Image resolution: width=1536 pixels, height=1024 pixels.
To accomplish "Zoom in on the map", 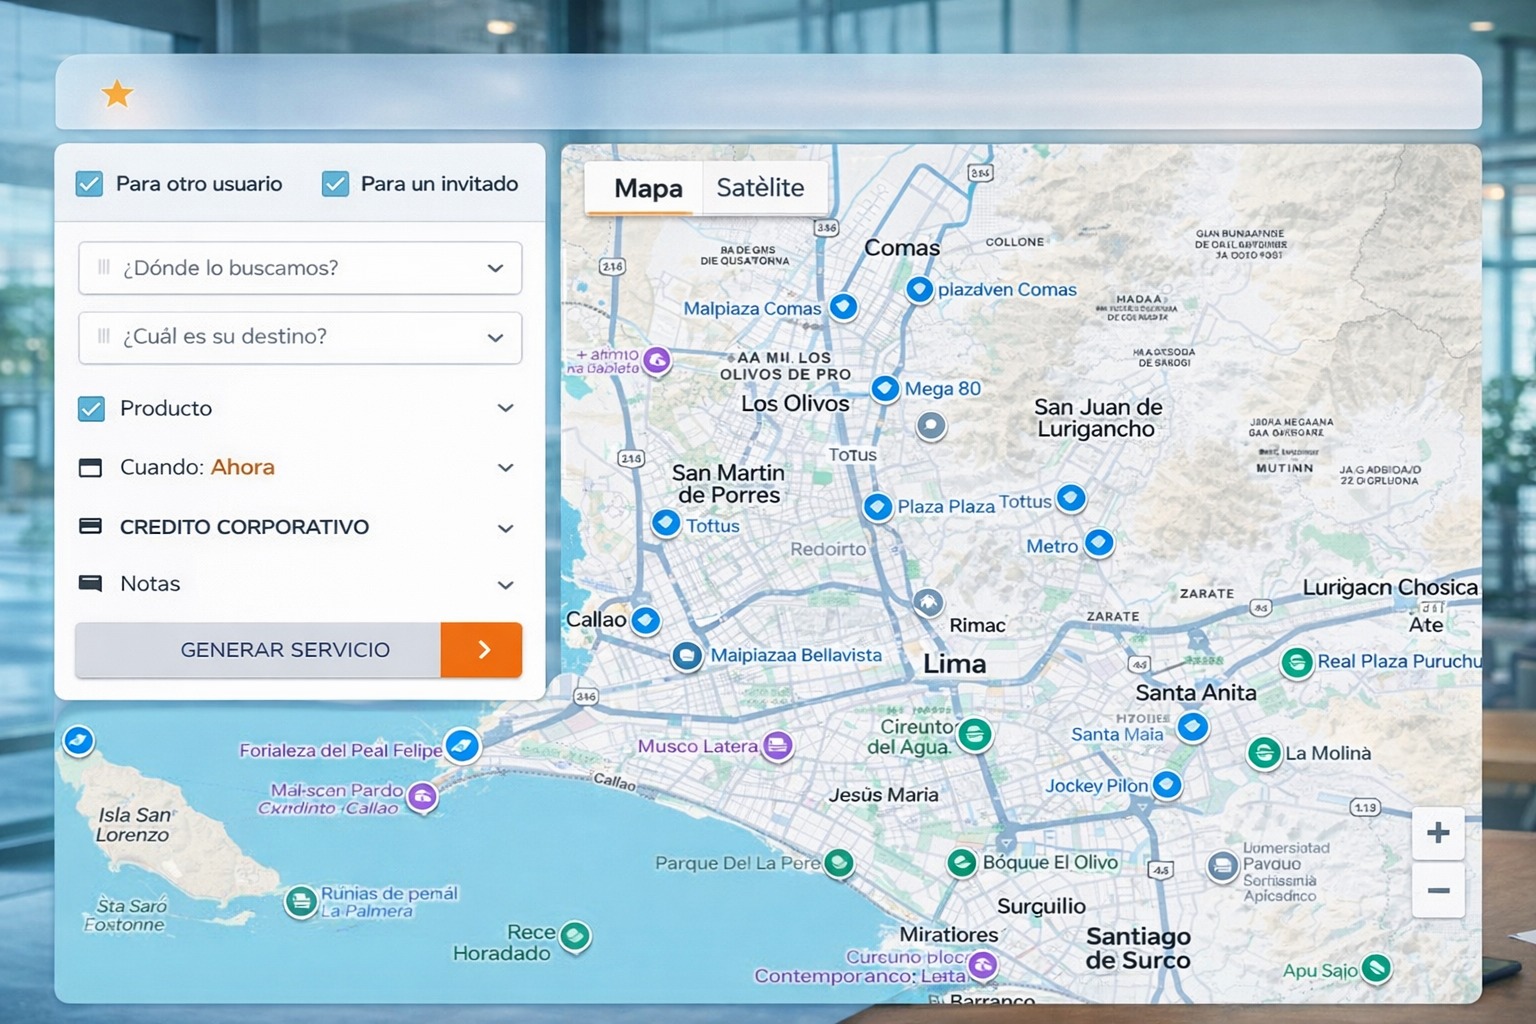I will [1438, 833].
